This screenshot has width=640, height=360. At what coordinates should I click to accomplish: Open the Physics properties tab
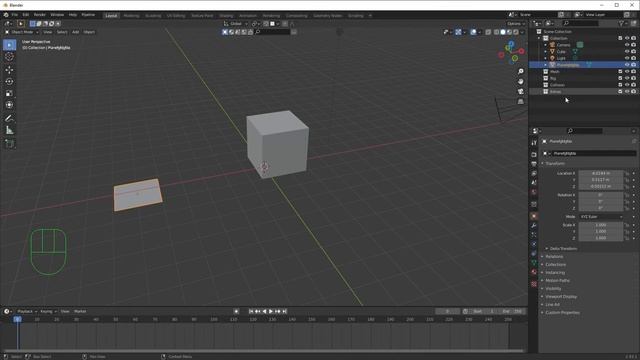tap(534, 244)
